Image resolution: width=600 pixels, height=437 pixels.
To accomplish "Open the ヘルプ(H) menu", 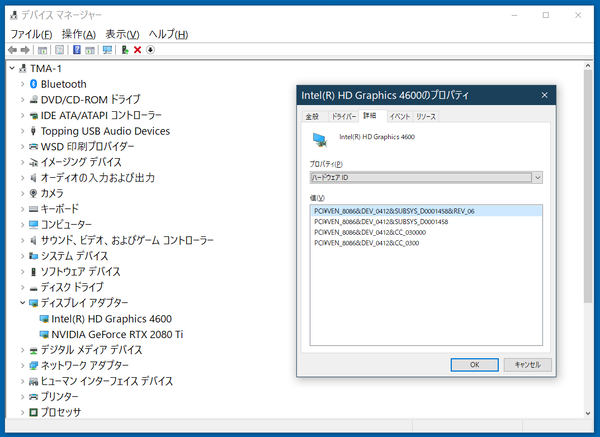I will coord(168,34).
